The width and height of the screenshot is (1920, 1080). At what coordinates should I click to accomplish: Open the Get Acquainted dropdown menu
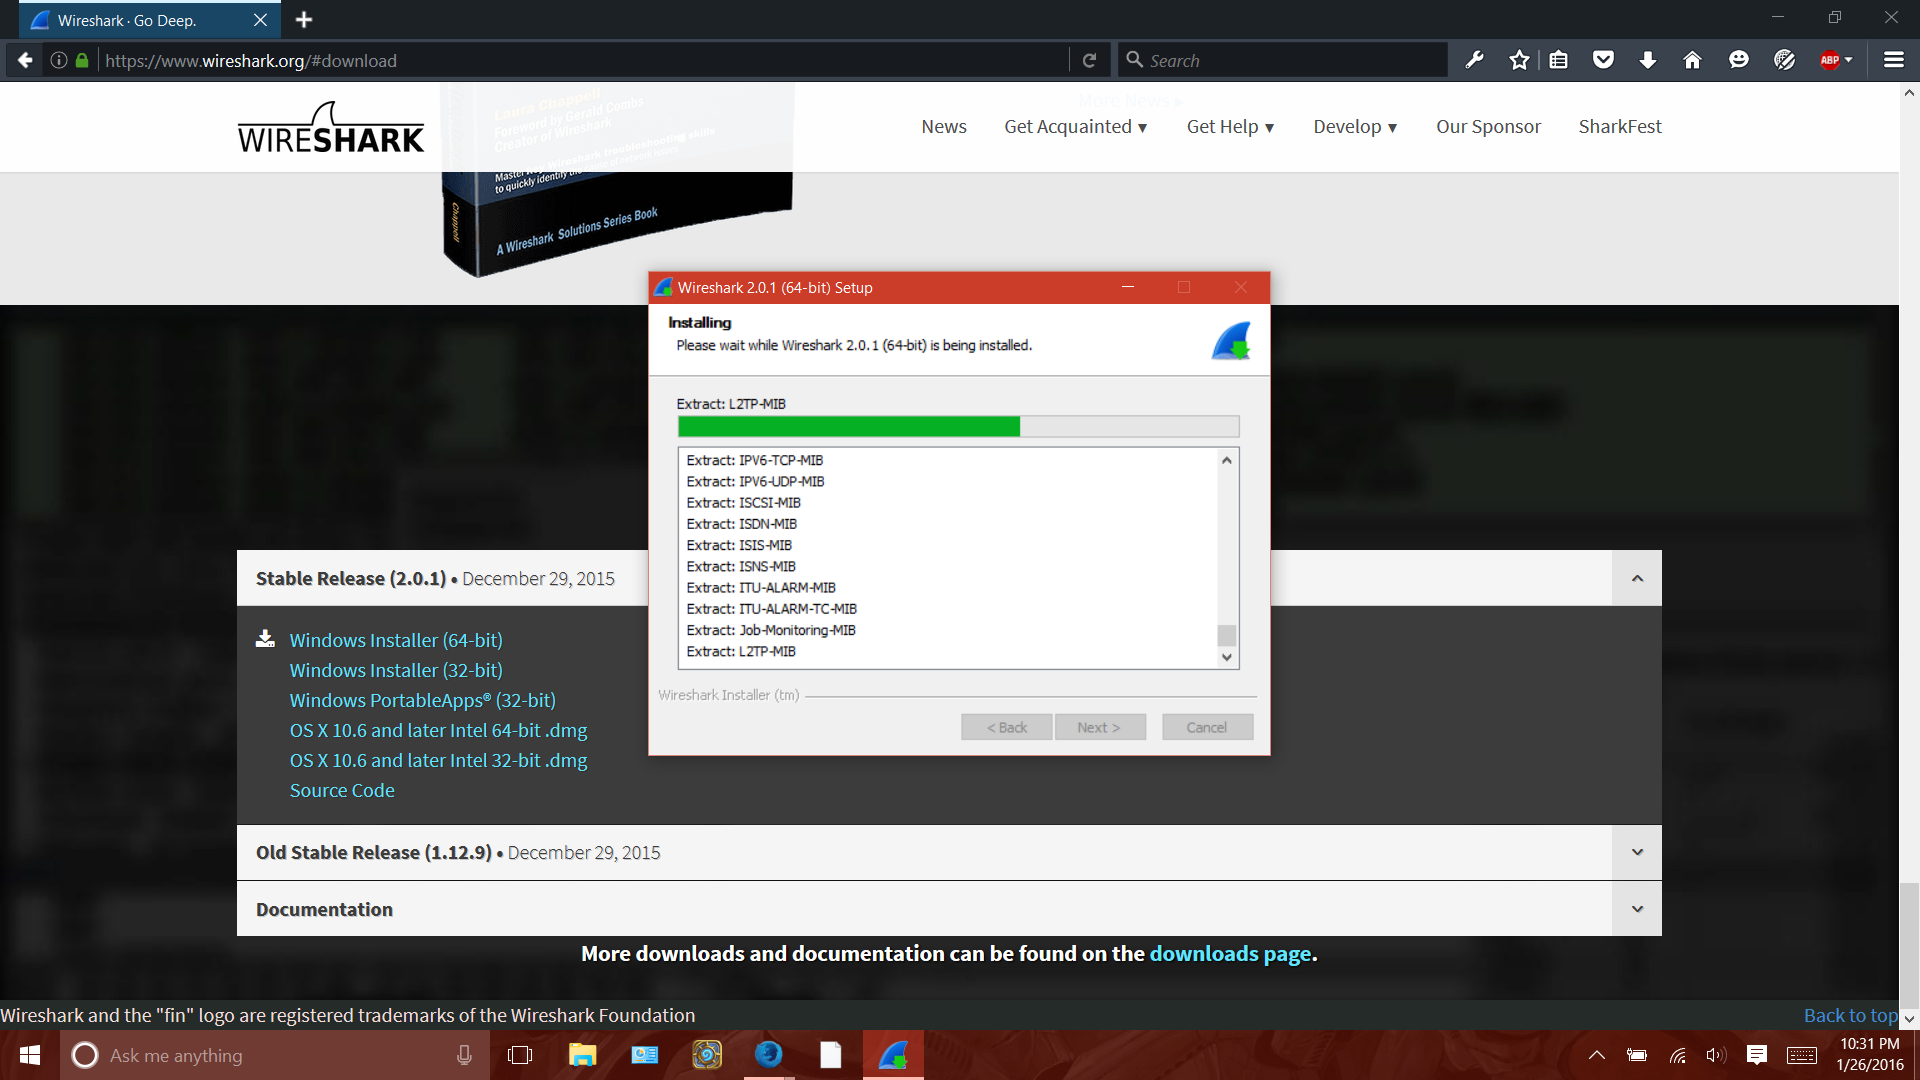click(1076, 127)
